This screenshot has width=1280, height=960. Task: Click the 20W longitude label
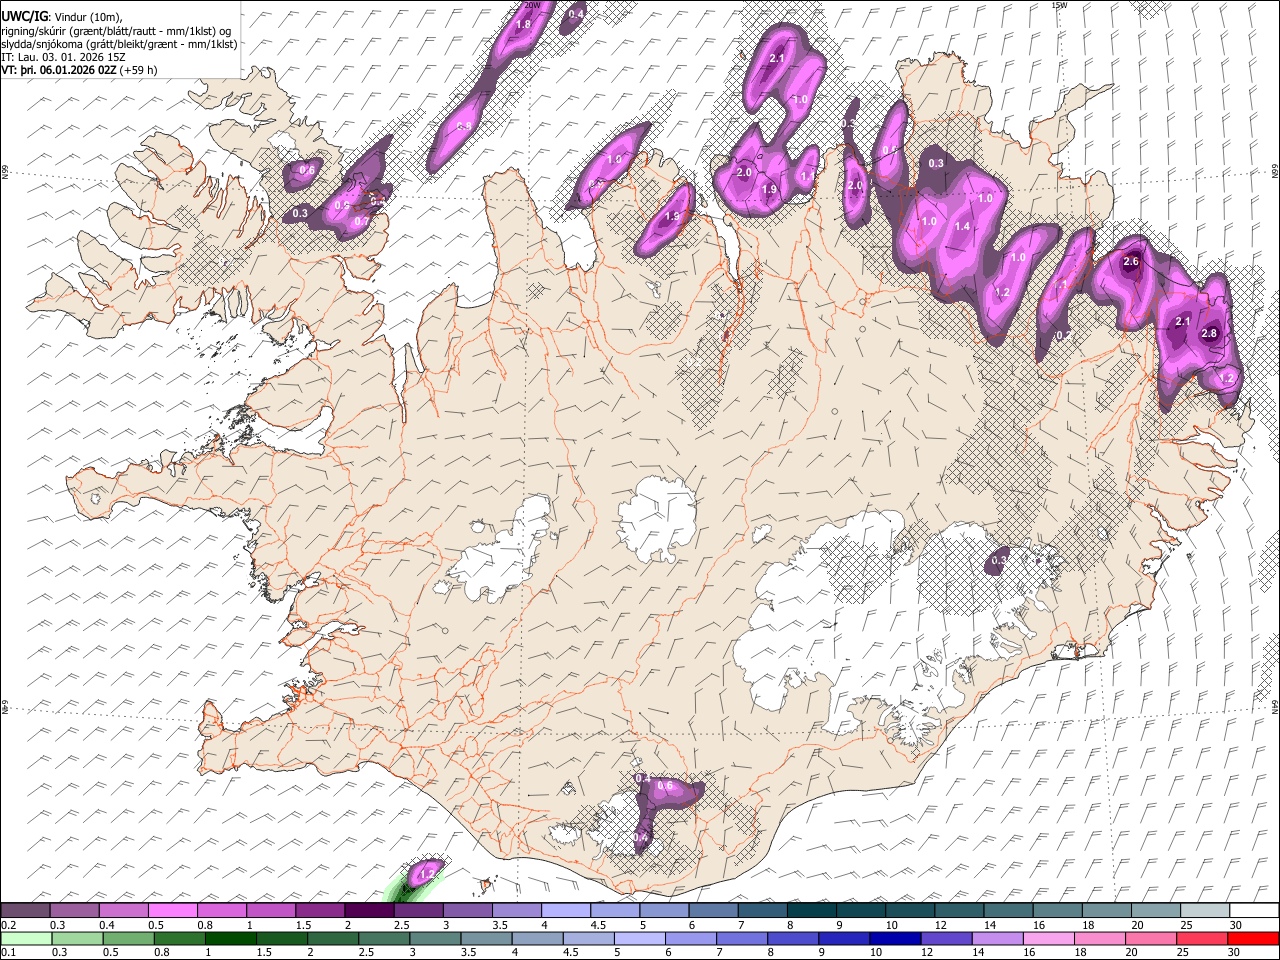click(x=532, y=5)
